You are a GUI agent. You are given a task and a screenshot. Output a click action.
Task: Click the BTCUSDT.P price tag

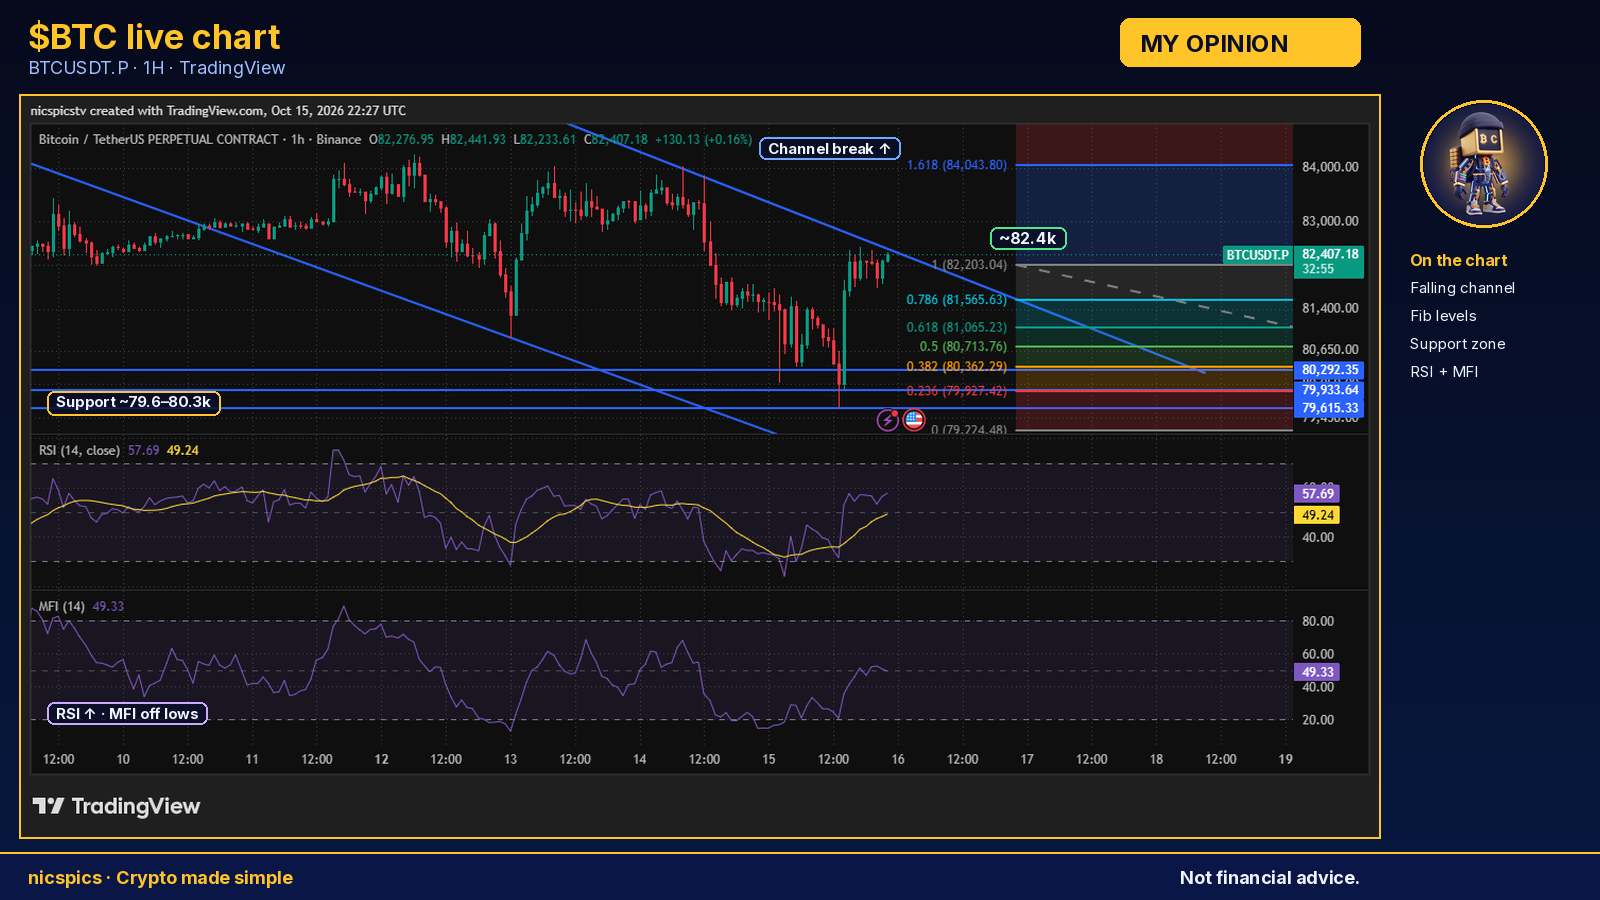(1258, 255)
